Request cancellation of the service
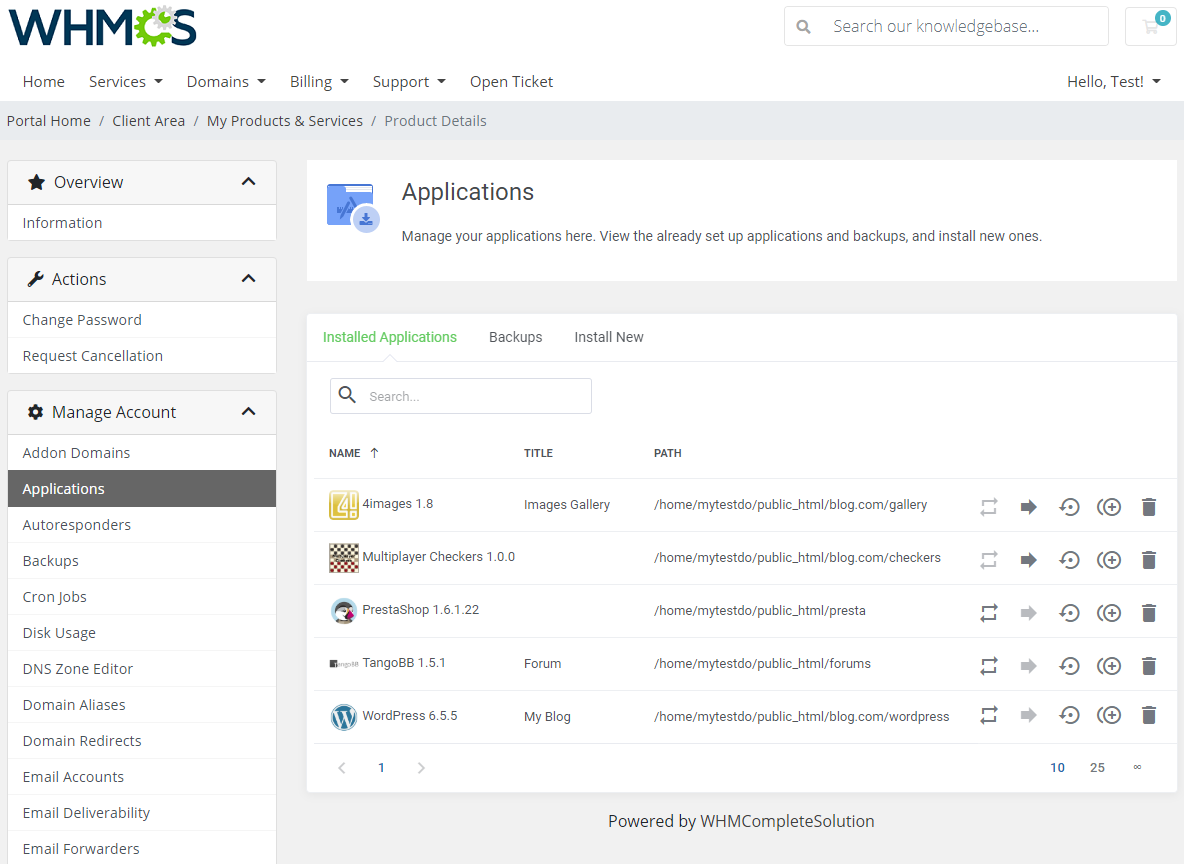Screen dimensions: 1184x864 (92, 355)
